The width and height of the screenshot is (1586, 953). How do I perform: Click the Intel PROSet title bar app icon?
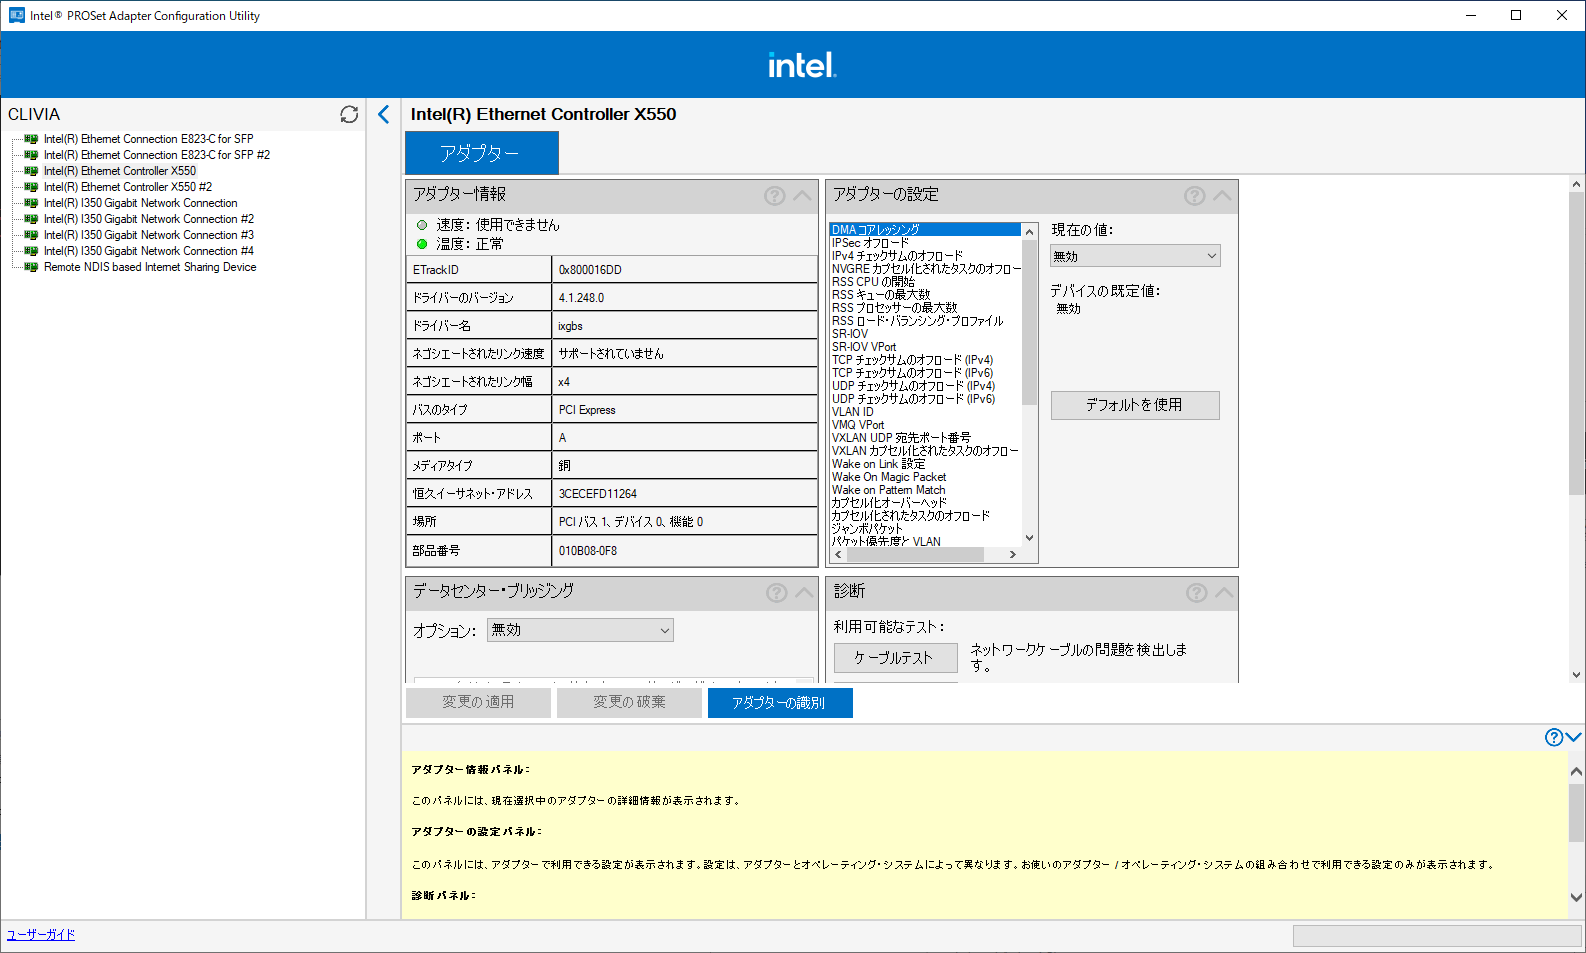[16, 15]
